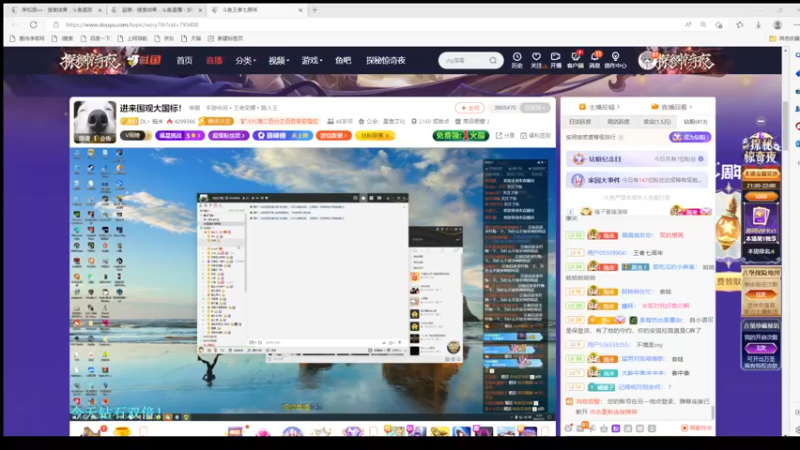Expand 直播回看 replay chevron link

tap(671, 107)
